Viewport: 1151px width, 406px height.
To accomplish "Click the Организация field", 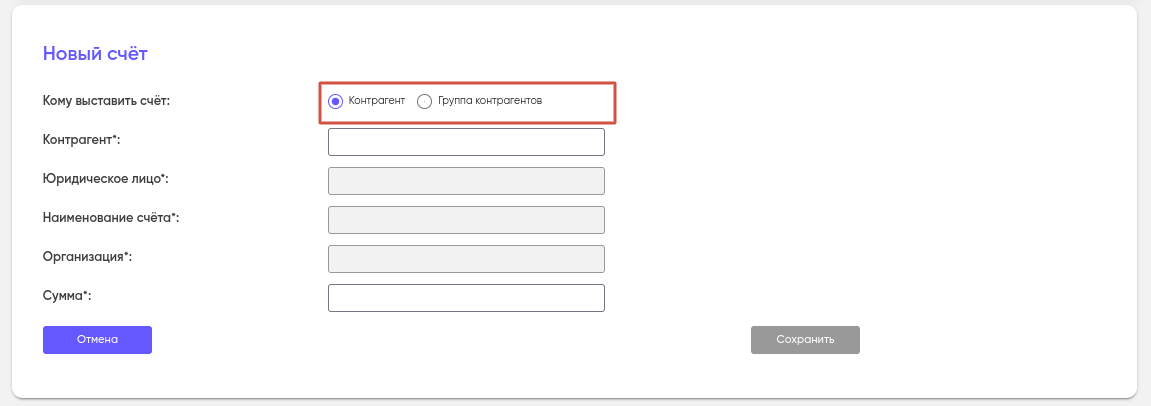I will point(466,259).
